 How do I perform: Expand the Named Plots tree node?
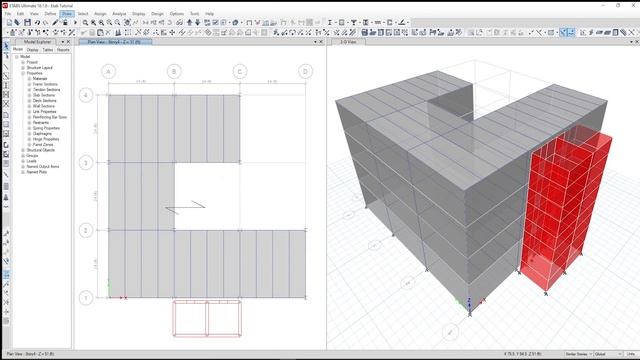[x=23, y=172]
